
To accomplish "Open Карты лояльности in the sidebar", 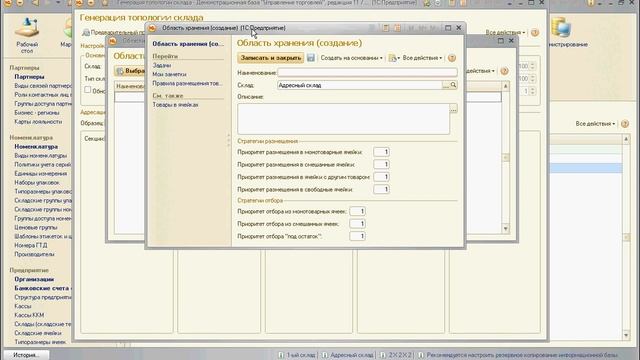I will (x=38, y=122).
